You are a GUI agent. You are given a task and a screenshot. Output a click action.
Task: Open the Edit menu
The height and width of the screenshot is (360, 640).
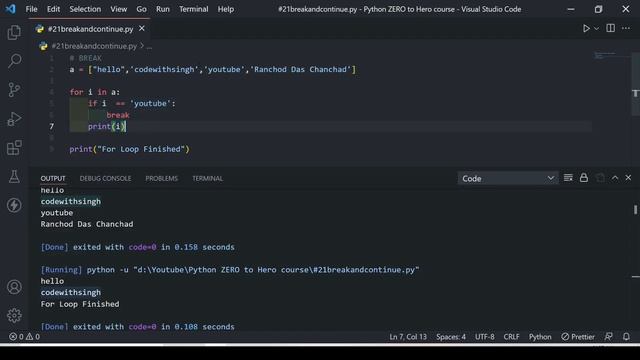pos(53,9)
